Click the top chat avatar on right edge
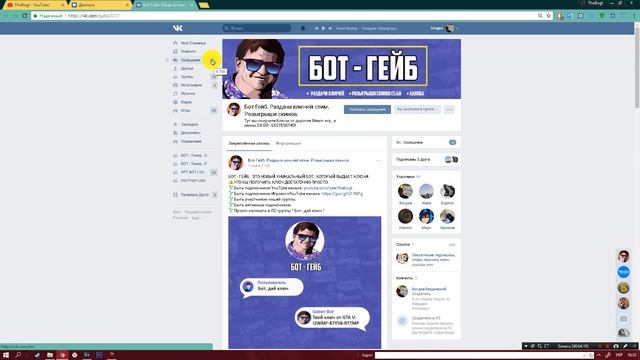The height and width of the screenshot is (360, 640). pyautogui.click(x=624, y=256)
